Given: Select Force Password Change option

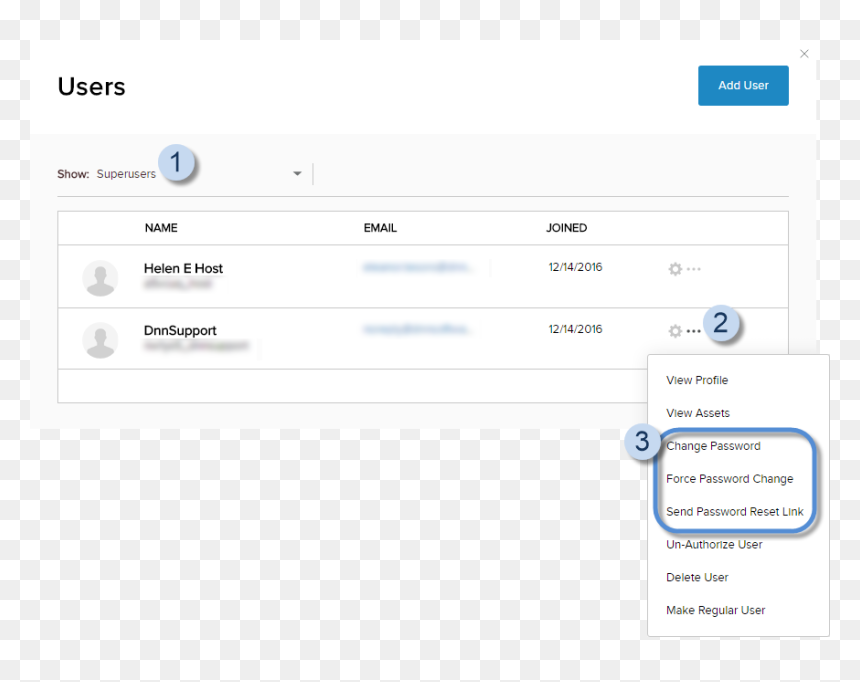Looking at the screenshot, I should (729, 479).
